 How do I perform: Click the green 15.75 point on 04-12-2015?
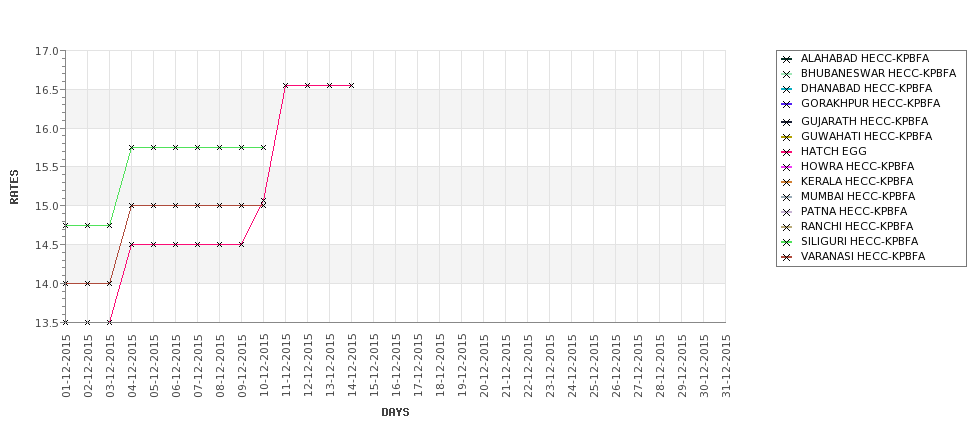tap(131, 147)
